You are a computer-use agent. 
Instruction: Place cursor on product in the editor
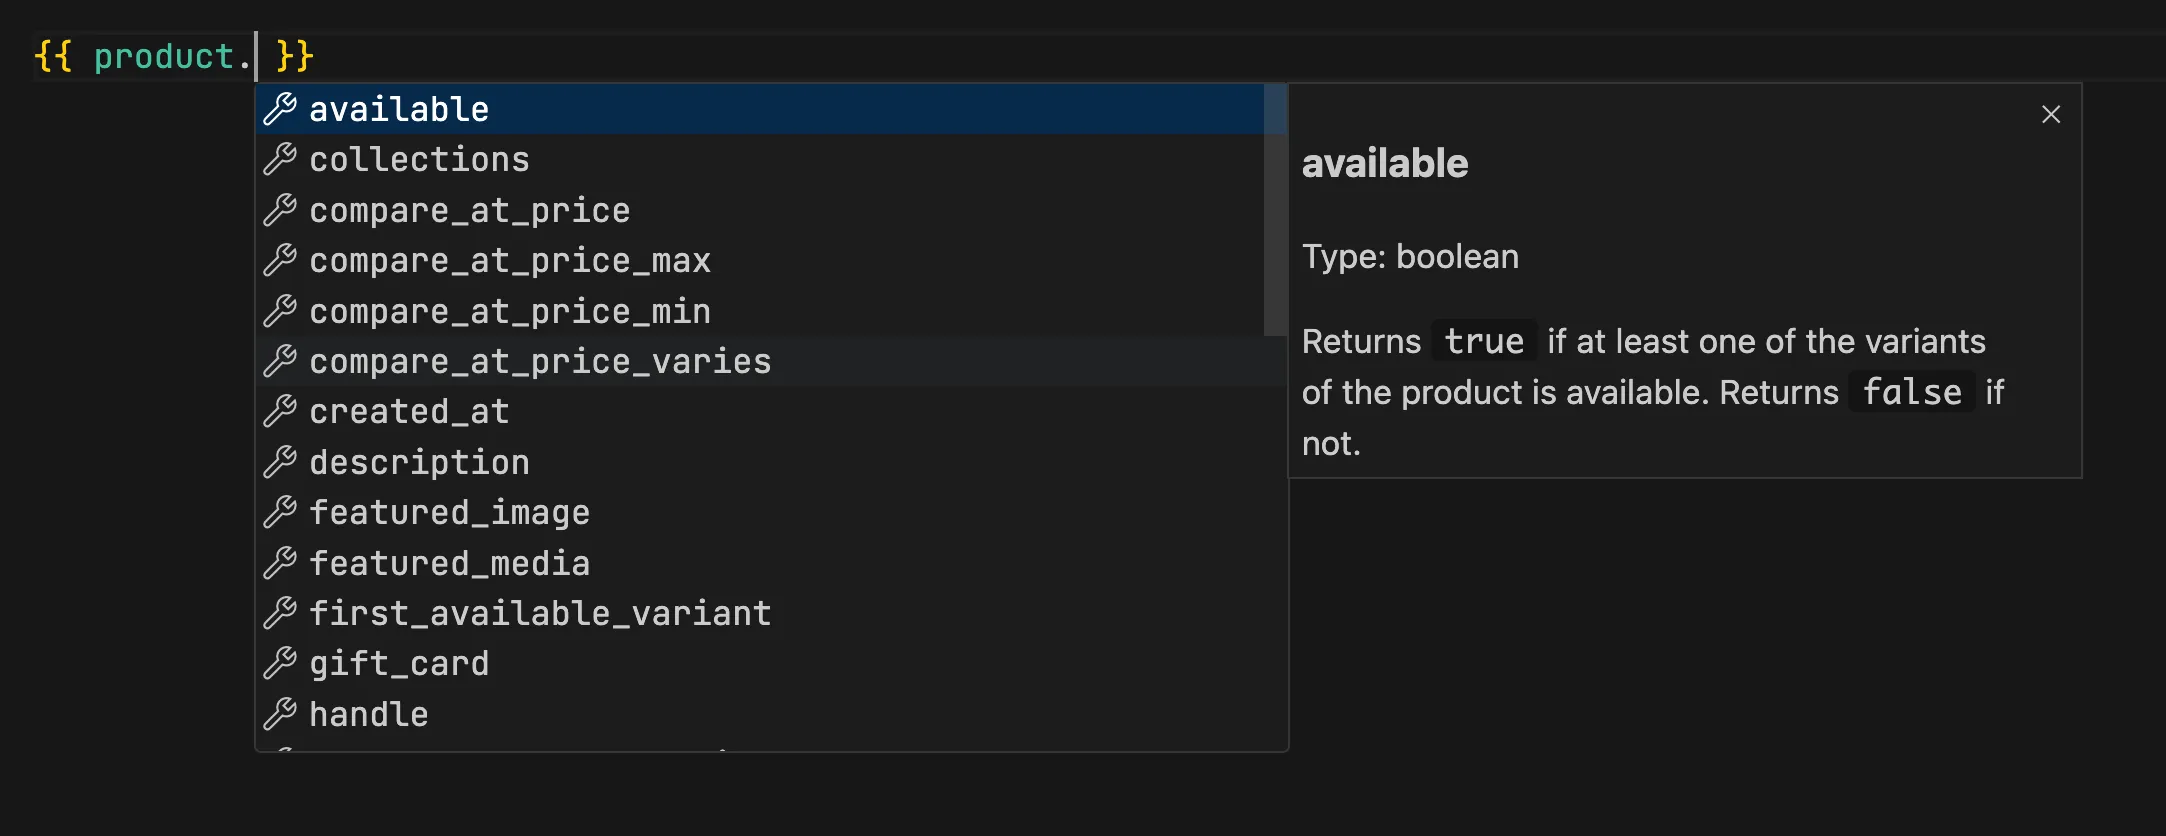click(x=163, y=57)
